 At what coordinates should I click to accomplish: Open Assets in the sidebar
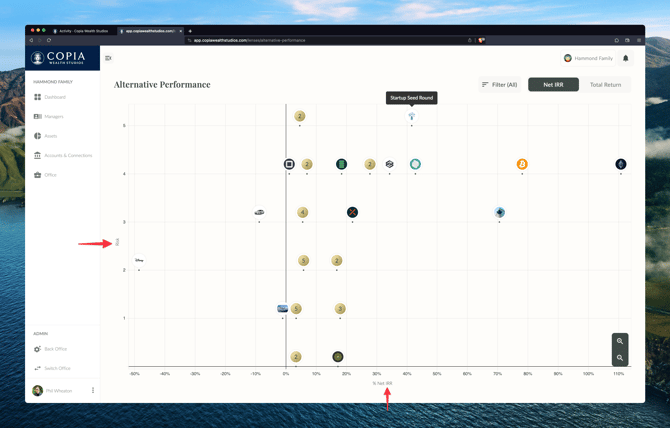pos(50,136)
